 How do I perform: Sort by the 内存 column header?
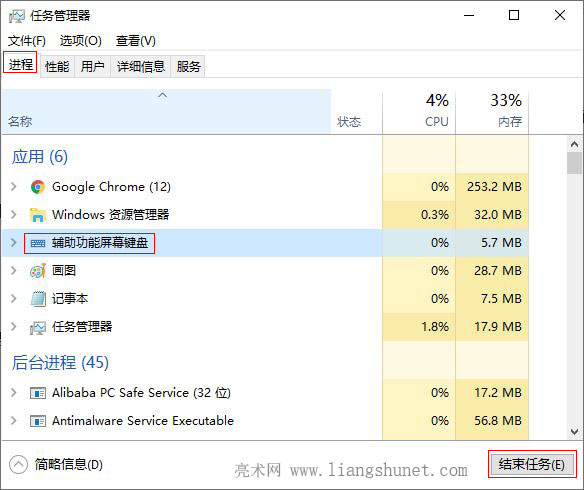pyautogui.click(x=492, y=111)
